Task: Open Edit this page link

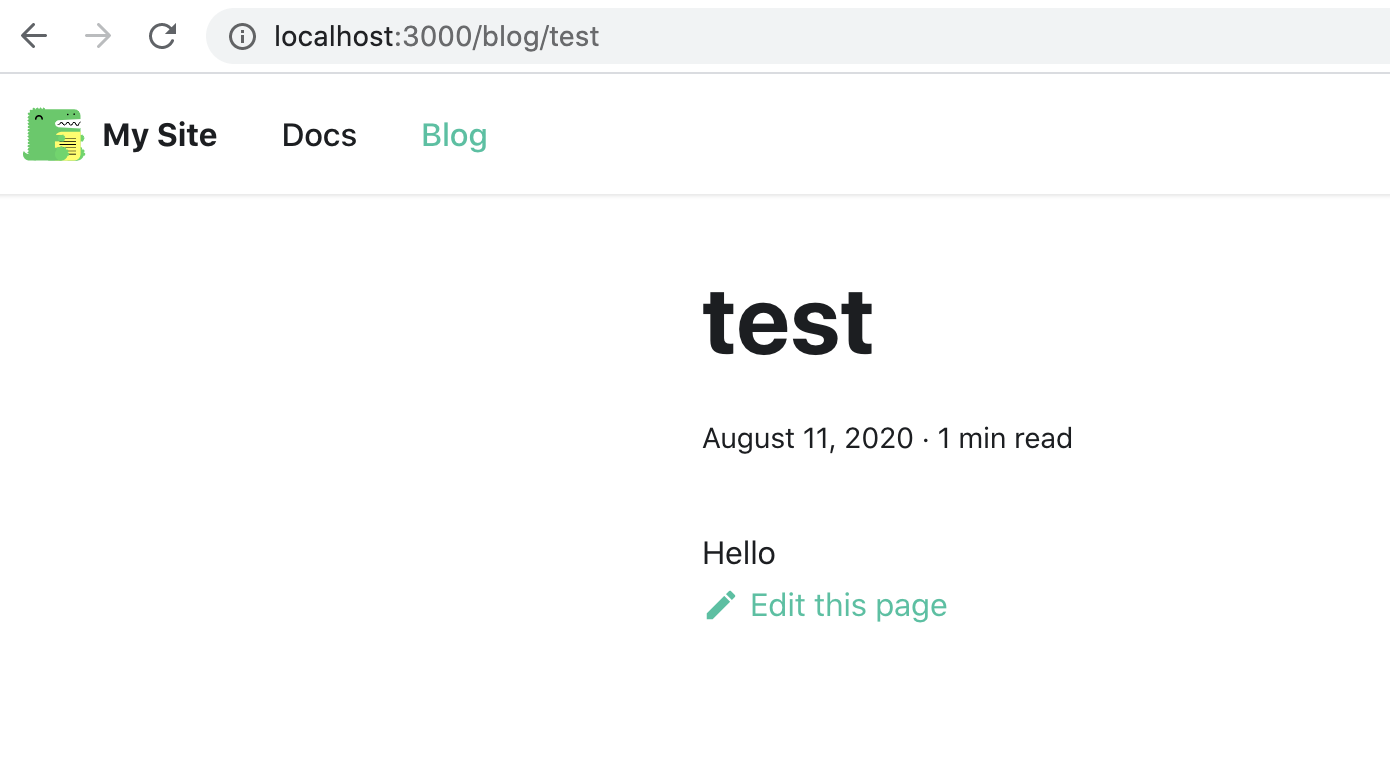Action: 847,604
